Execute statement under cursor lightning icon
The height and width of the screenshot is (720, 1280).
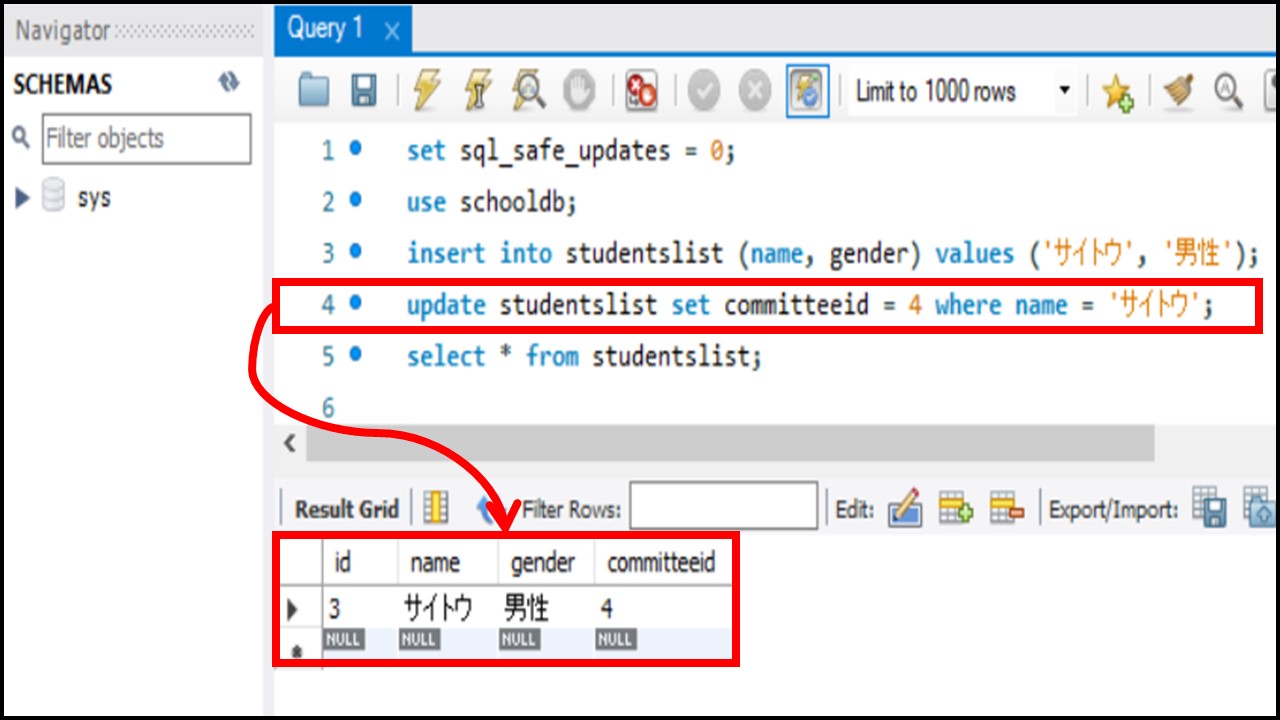coord(478,92)
